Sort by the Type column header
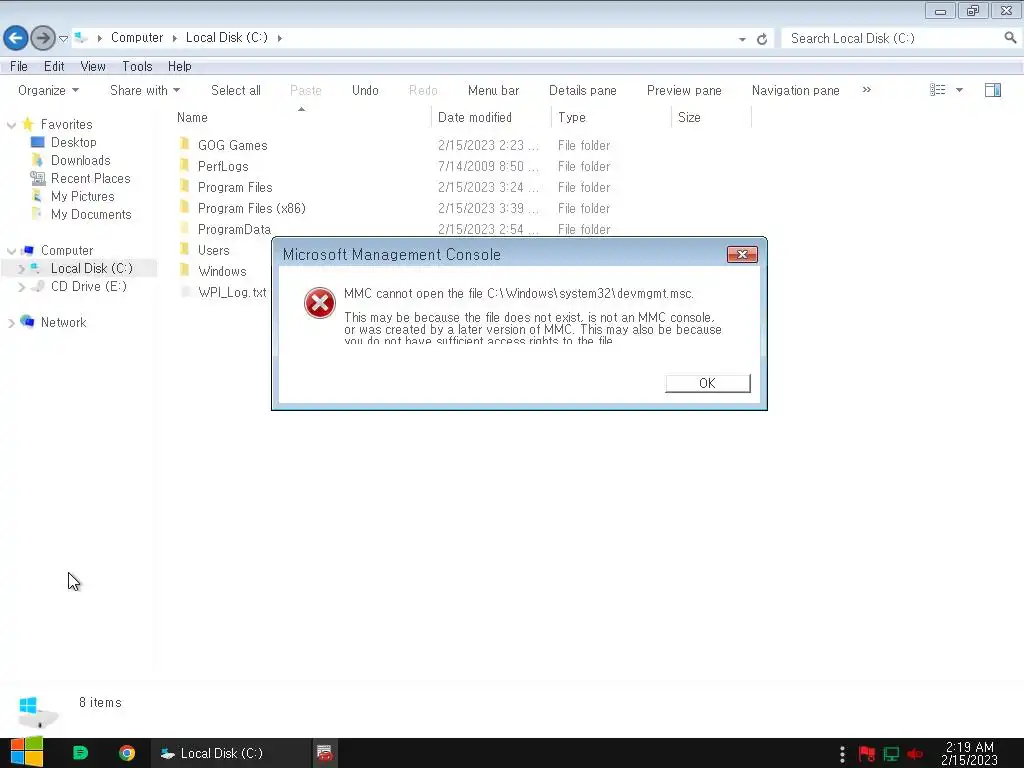Image resolution: width=1024 pixels, height=768 pixels. point(571,118)
